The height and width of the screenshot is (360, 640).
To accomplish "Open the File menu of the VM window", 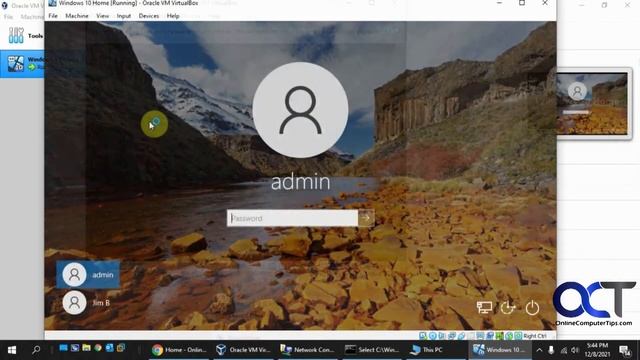I will [53, 16].
